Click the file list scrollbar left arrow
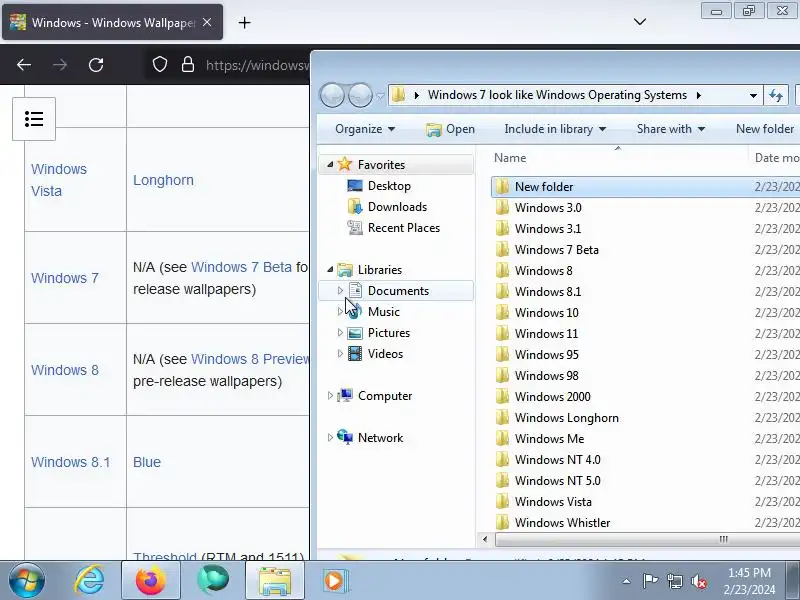800x600 pixels. click(485, 539)
